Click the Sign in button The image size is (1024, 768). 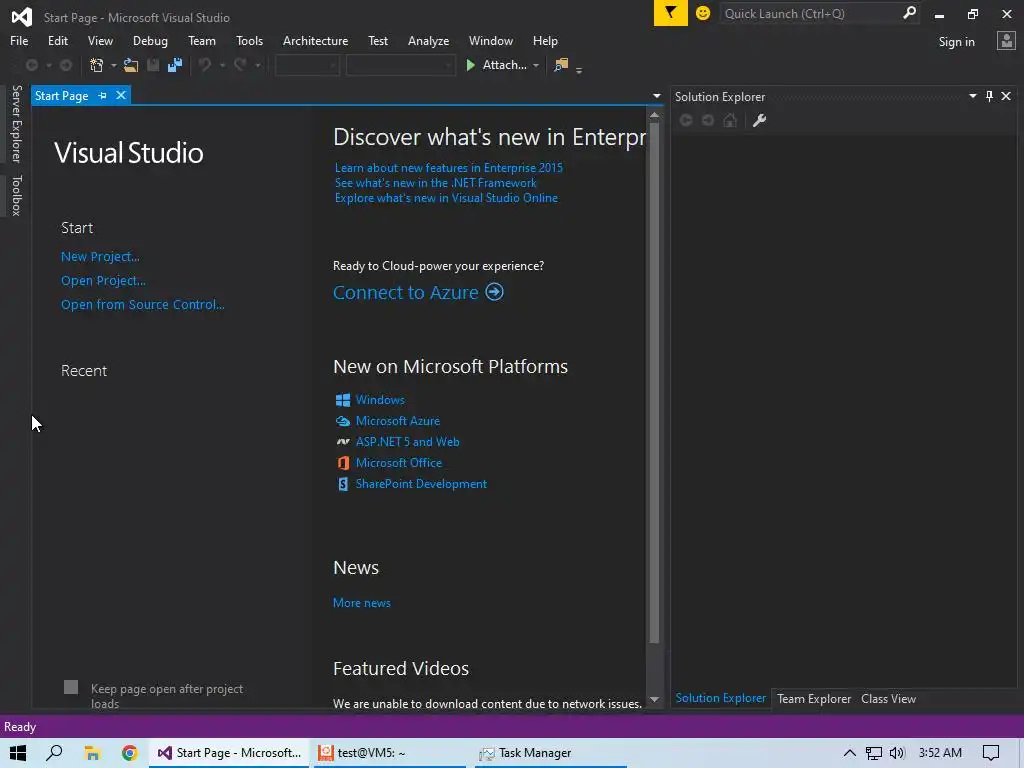(956, 42)
